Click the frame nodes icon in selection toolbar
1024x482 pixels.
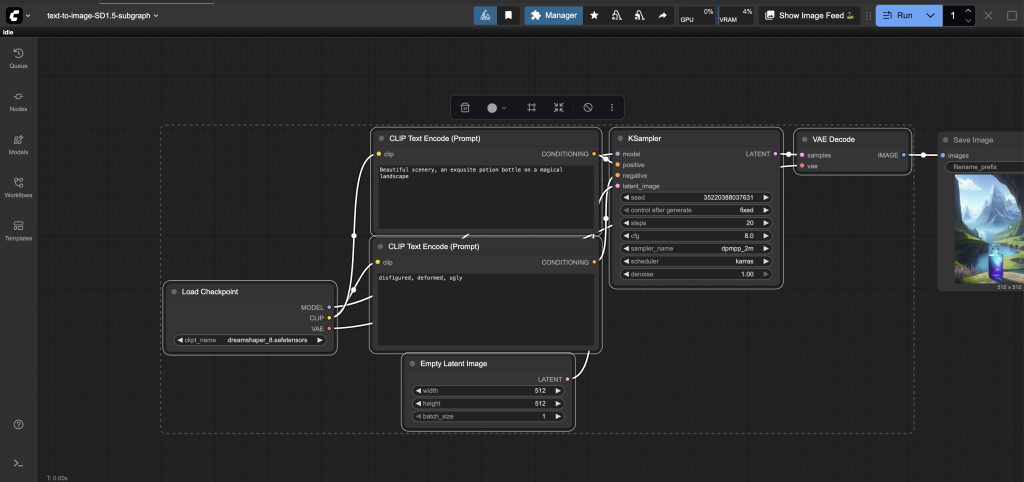(x=532, y=108)
